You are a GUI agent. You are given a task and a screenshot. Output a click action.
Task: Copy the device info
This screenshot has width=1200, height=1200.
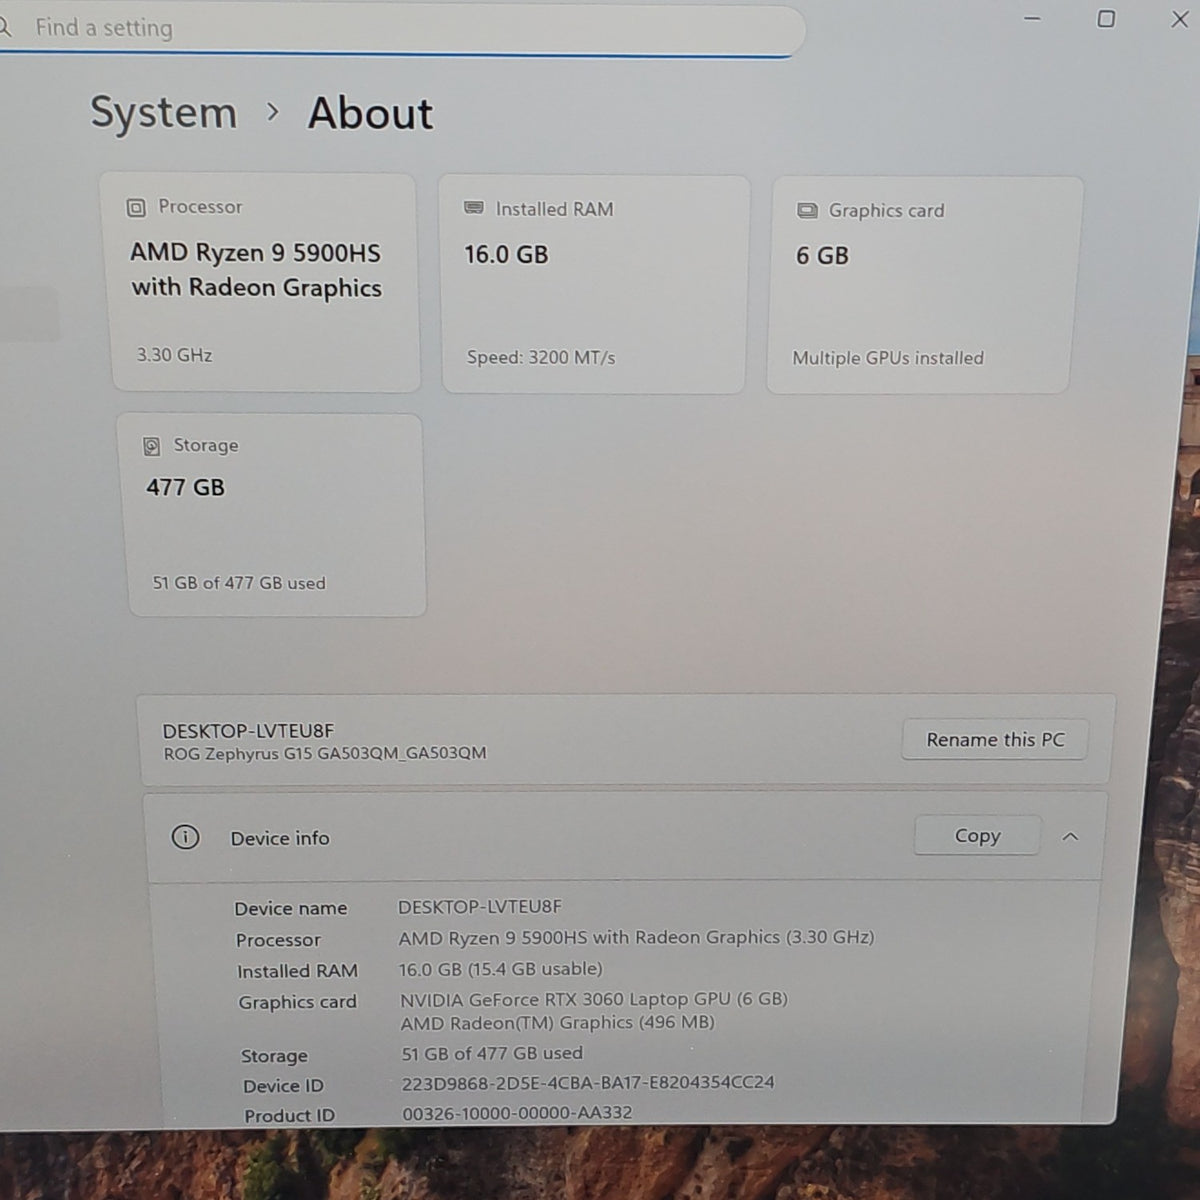coord(977,836)
